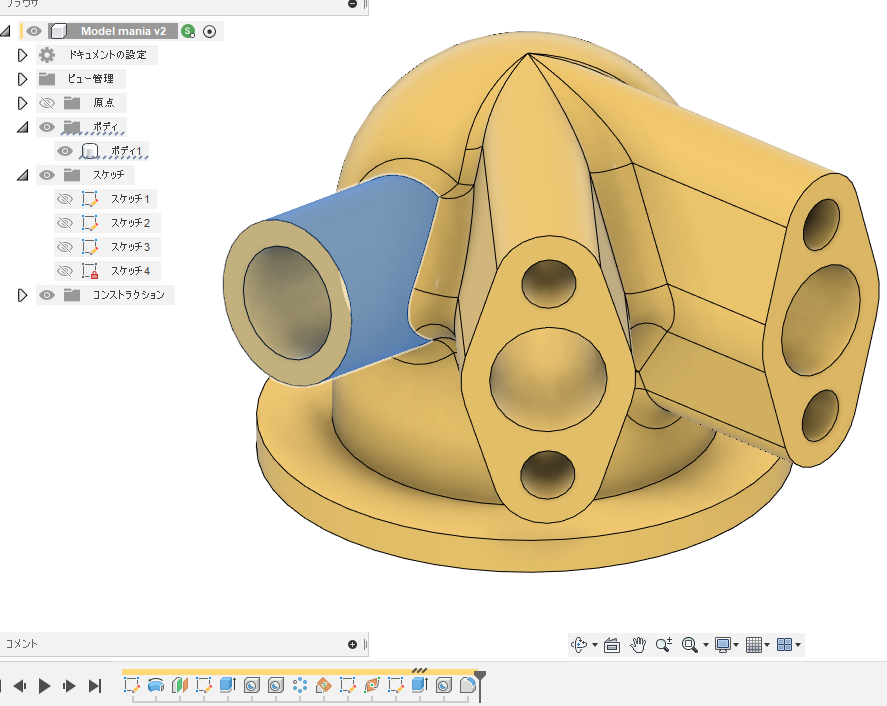
Task: Open the display settings dropdown arrow
Action: point(735,645)
